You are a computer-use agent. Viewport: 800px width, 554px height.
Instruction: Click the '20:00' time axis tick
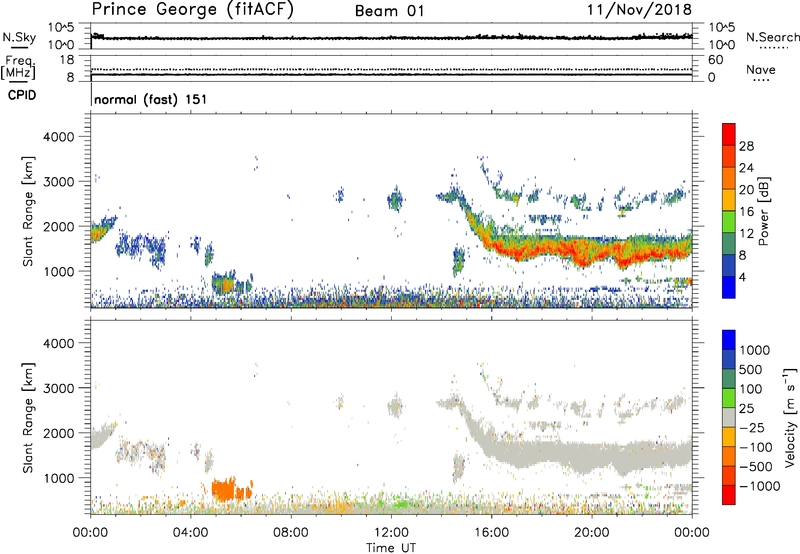click(592, 533)
